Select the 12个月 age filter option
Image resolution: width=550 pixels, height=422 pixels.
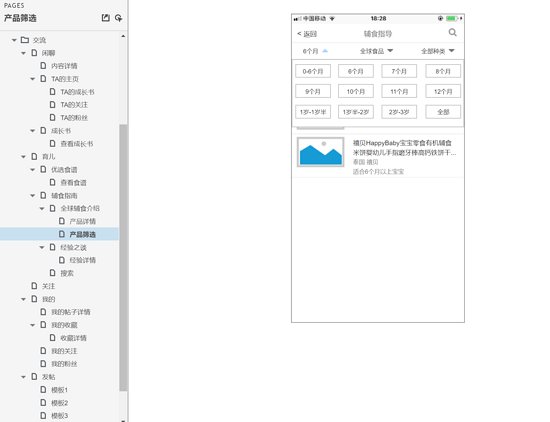(443, 92)
